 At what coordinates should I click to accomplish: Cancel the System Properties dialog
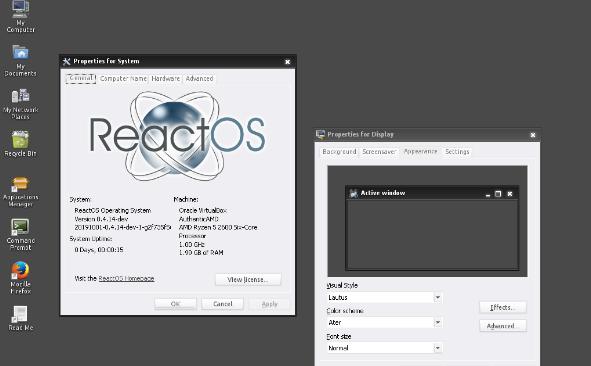tap(222, 304)
